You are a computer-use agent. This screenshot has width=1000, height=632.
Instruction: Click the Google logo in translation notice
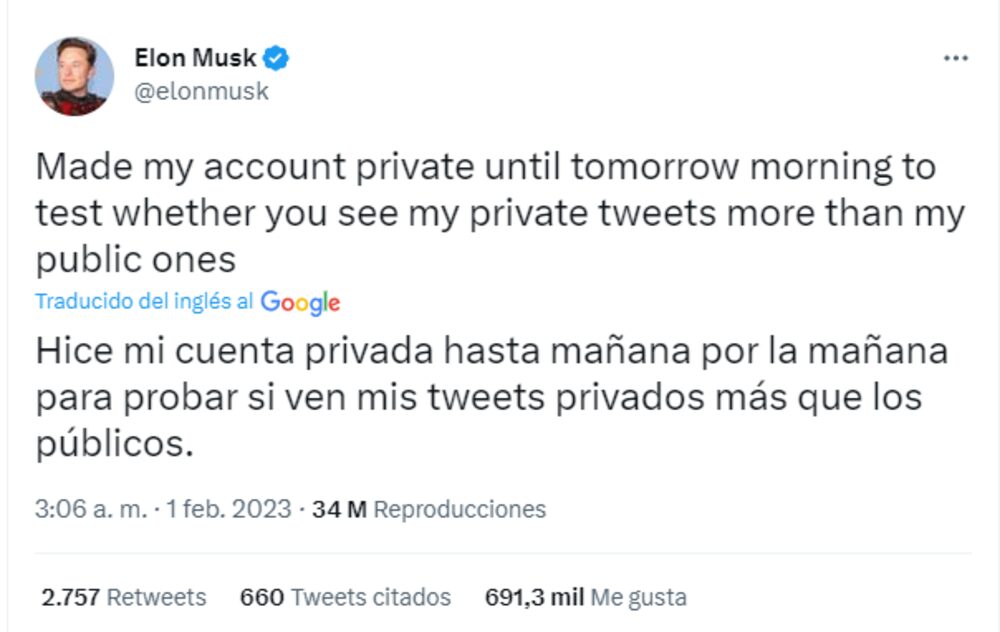click(x=300, y=302)
